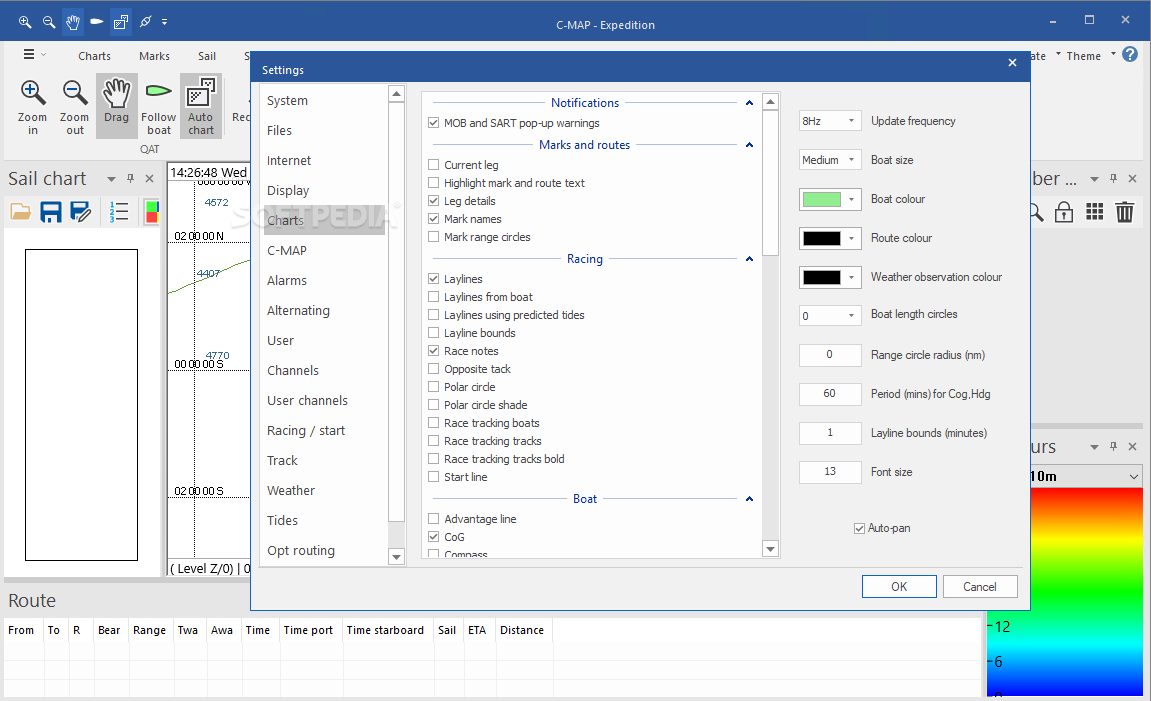Select Opt routing settings category
The width and height of the screenshot is (1151, 701).
point(301,551)
